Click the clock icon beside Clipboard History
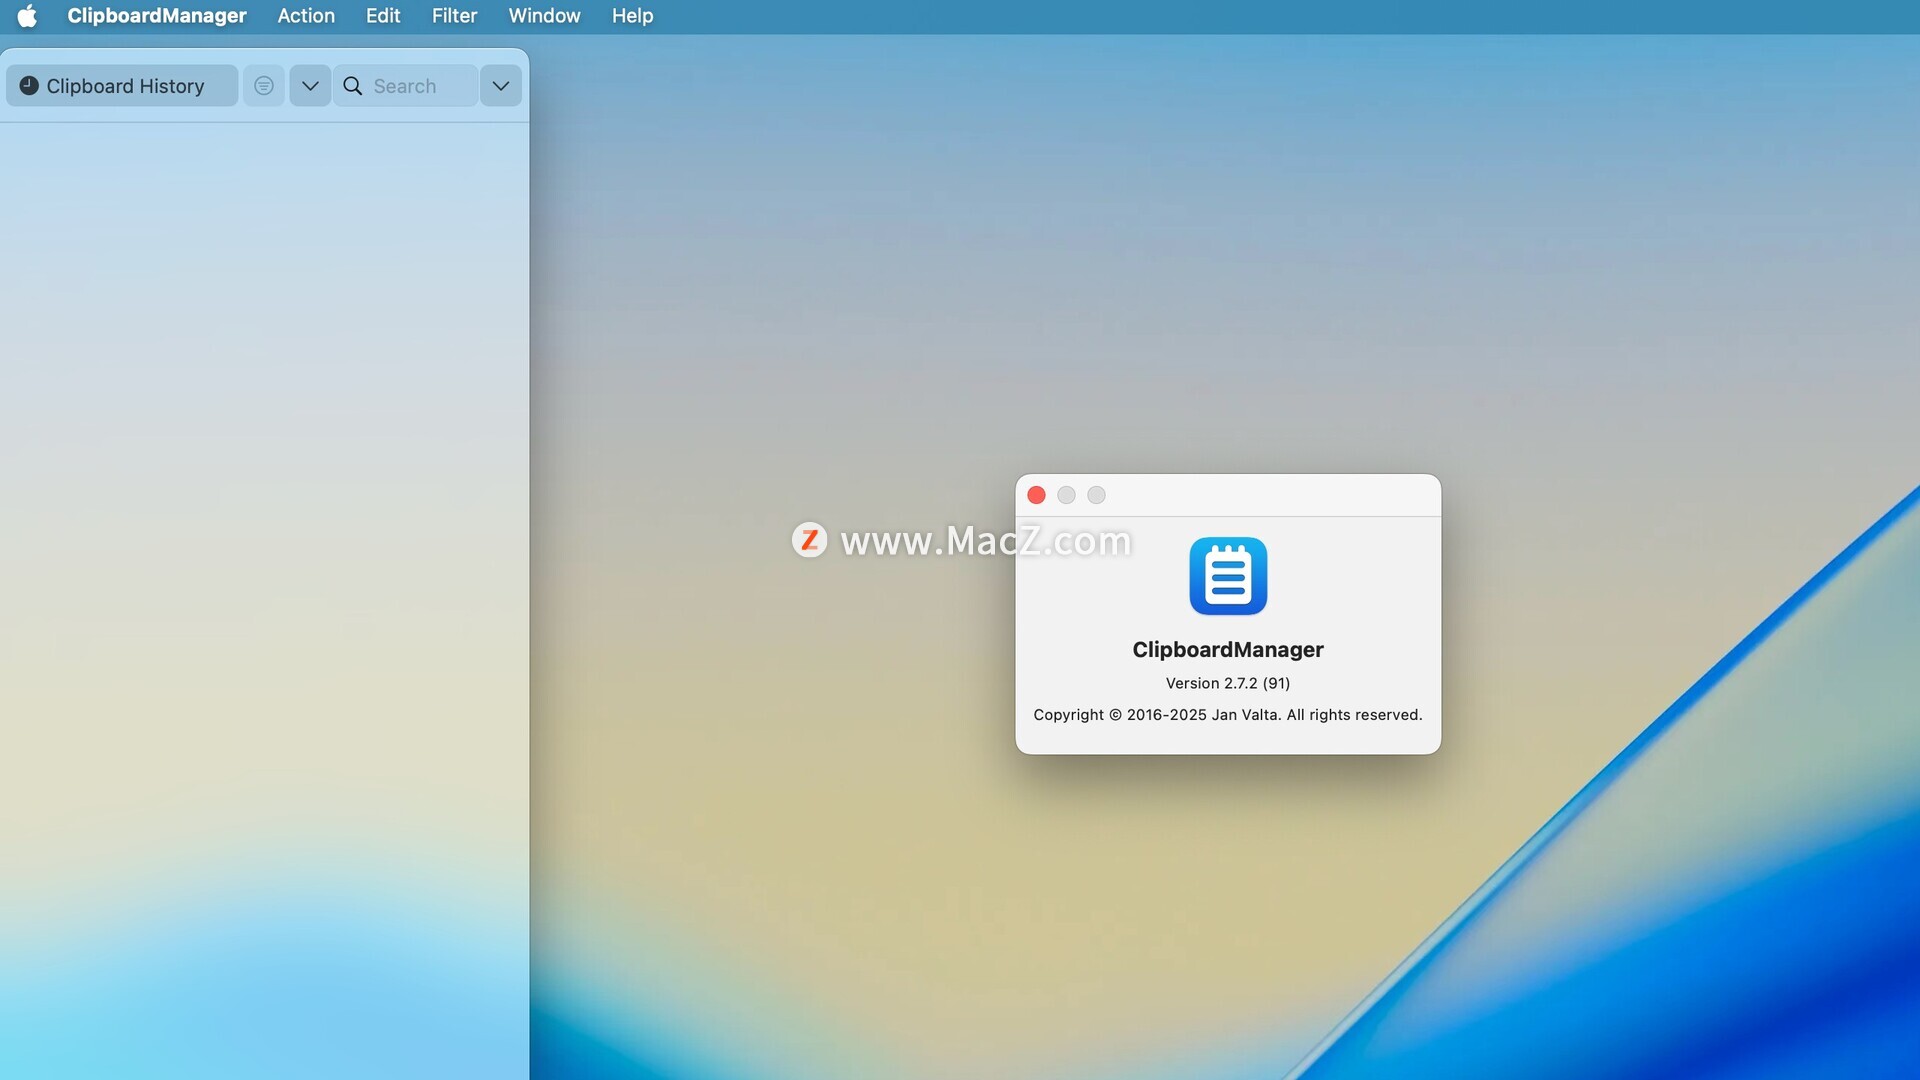 click(x=29, y=86)
